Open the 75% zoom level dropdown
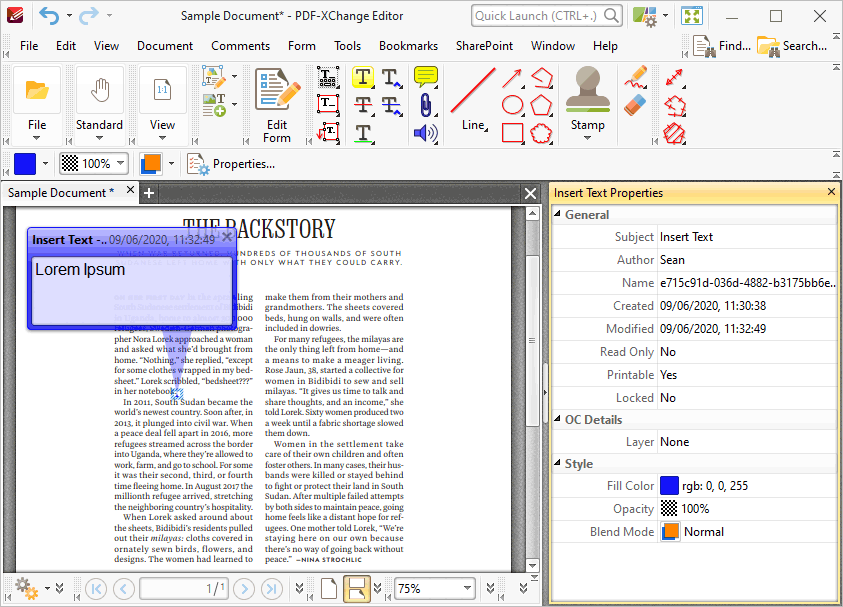The height and width of the screenshot is (607, 843). point(467,588)
